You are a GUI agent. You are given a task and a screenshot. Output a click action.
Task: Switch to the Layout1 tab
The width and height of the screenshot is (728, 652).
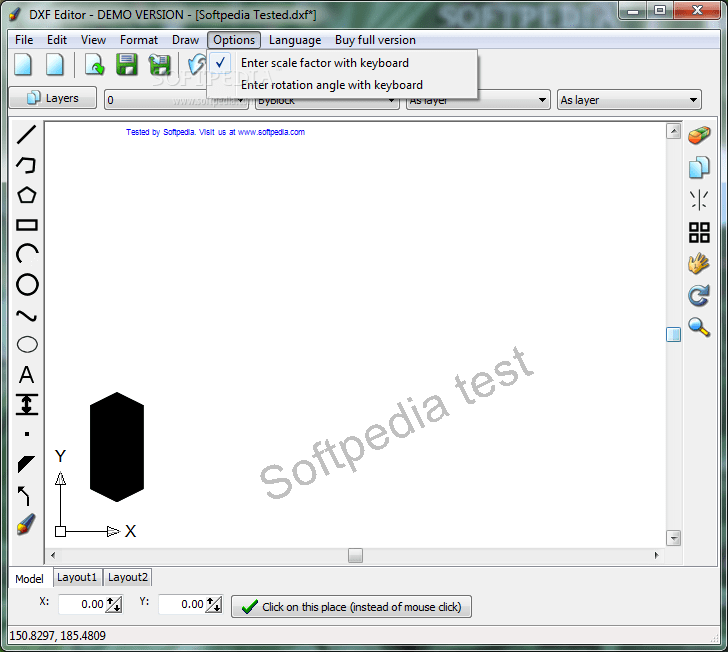pos(77,577)
